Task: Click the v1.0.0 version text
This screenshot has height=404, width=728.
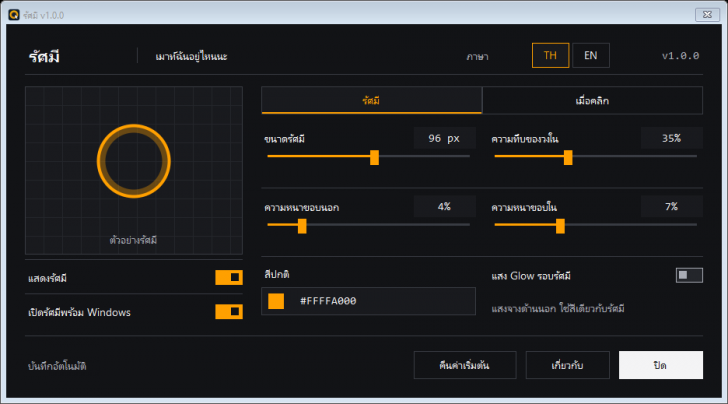Action: [680, 56]
